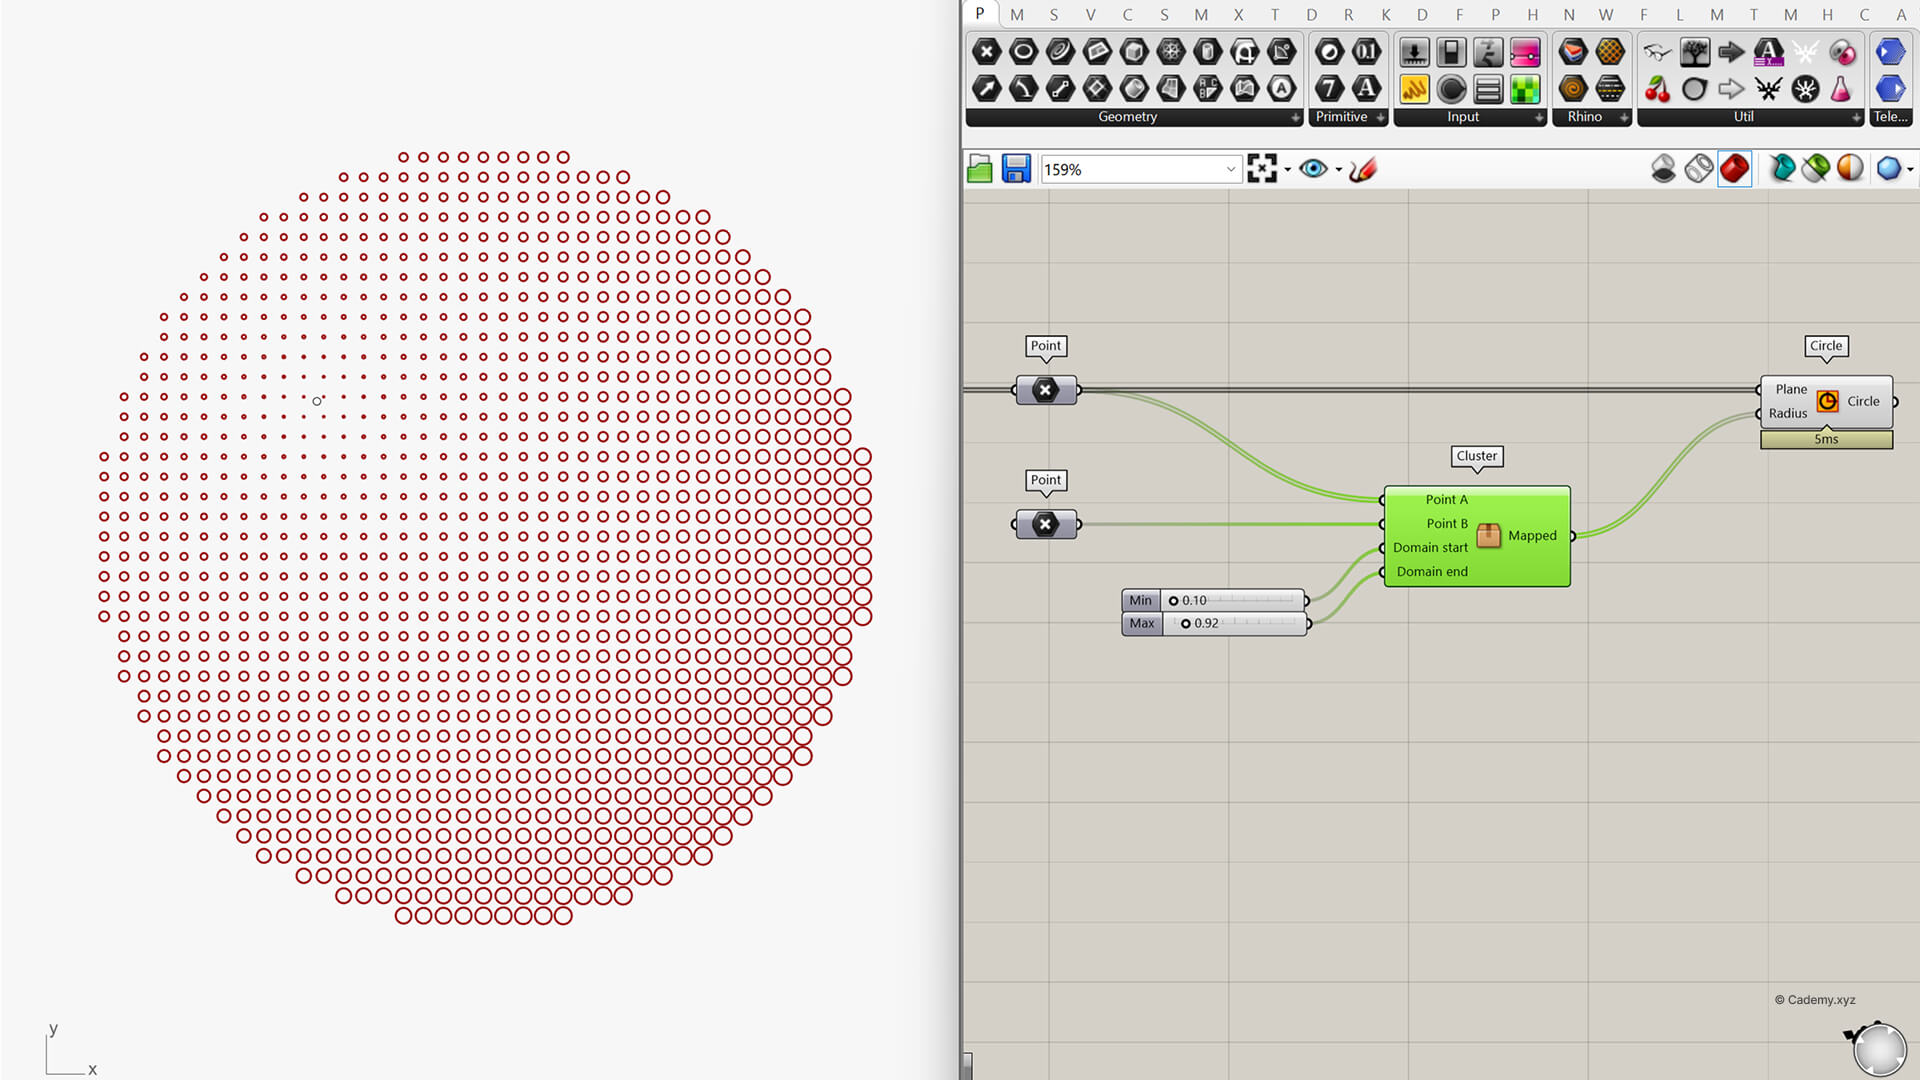
Task: Open dropdown arrow beside blue hexagon icon
Action: 1910,170
